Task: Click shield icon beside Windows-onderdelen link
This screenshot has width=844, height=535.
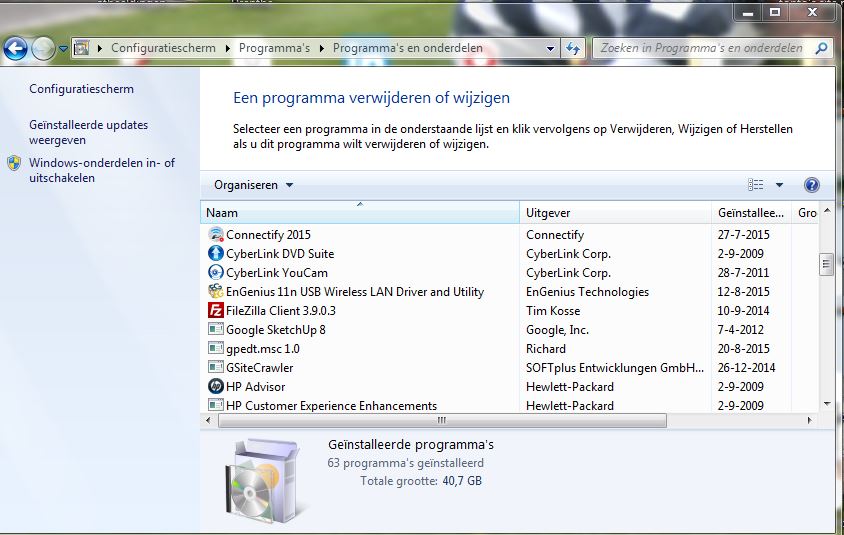Action: 15,163
